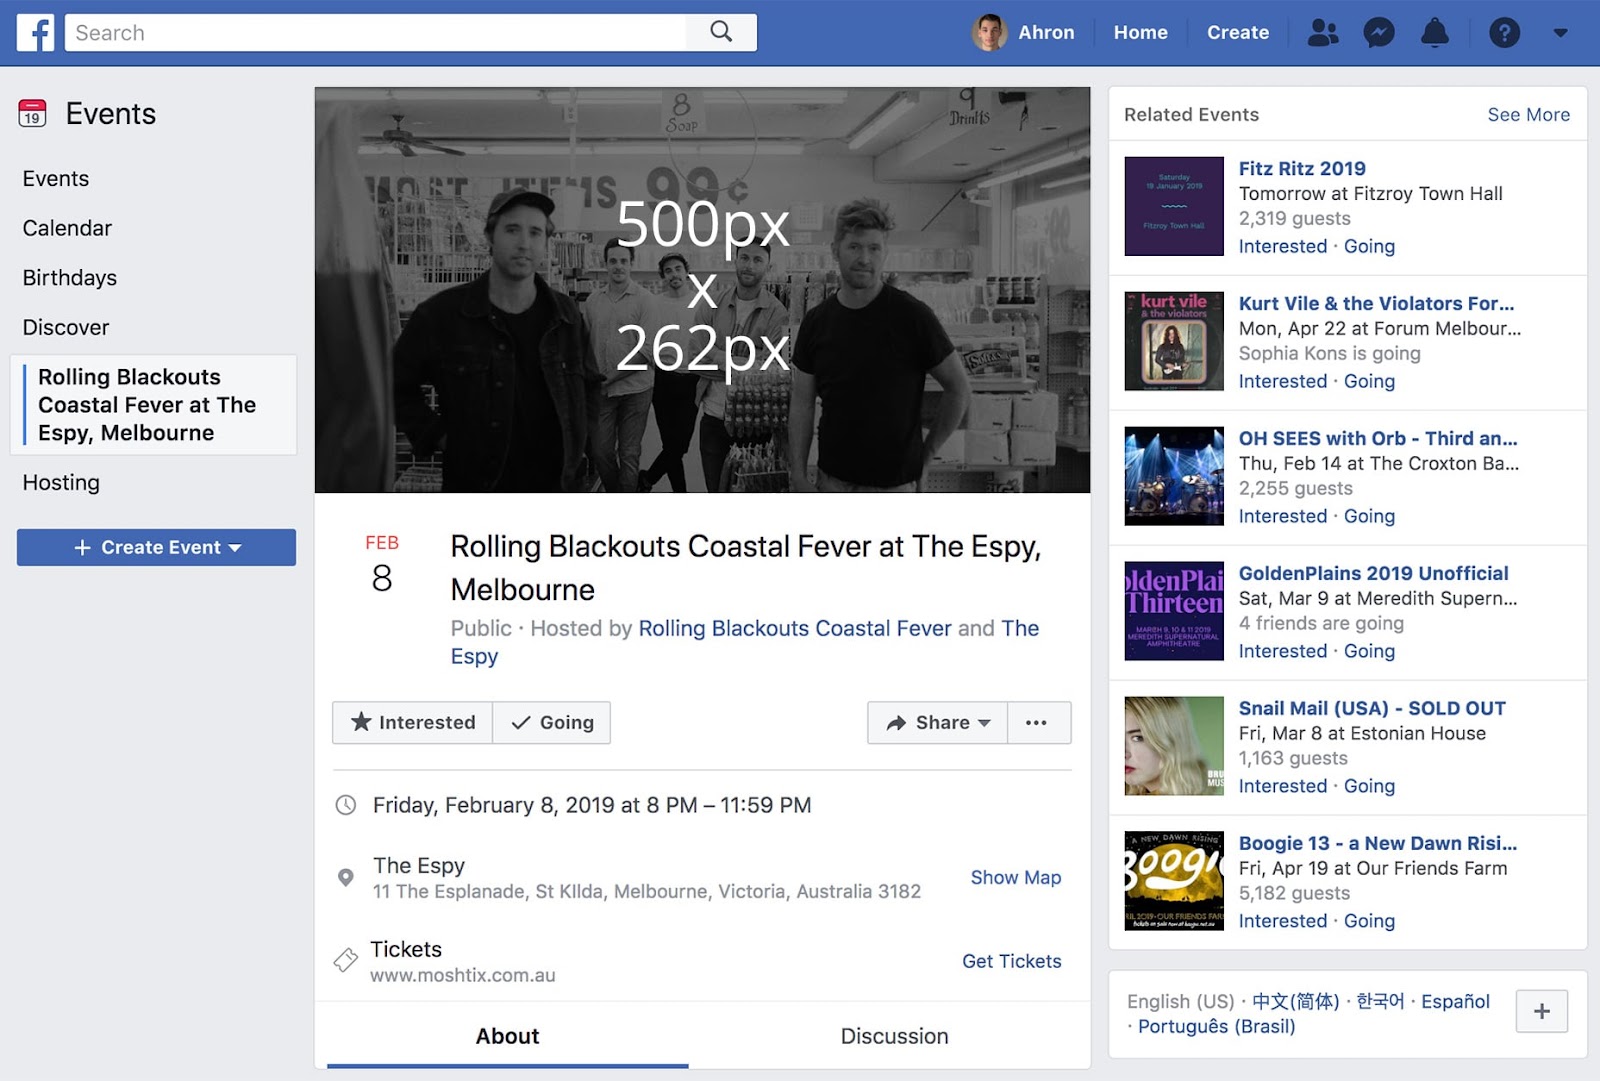
Task: Open GoldenPlains 2019 Unofficial event
Action: click(x=1374, y=574)
